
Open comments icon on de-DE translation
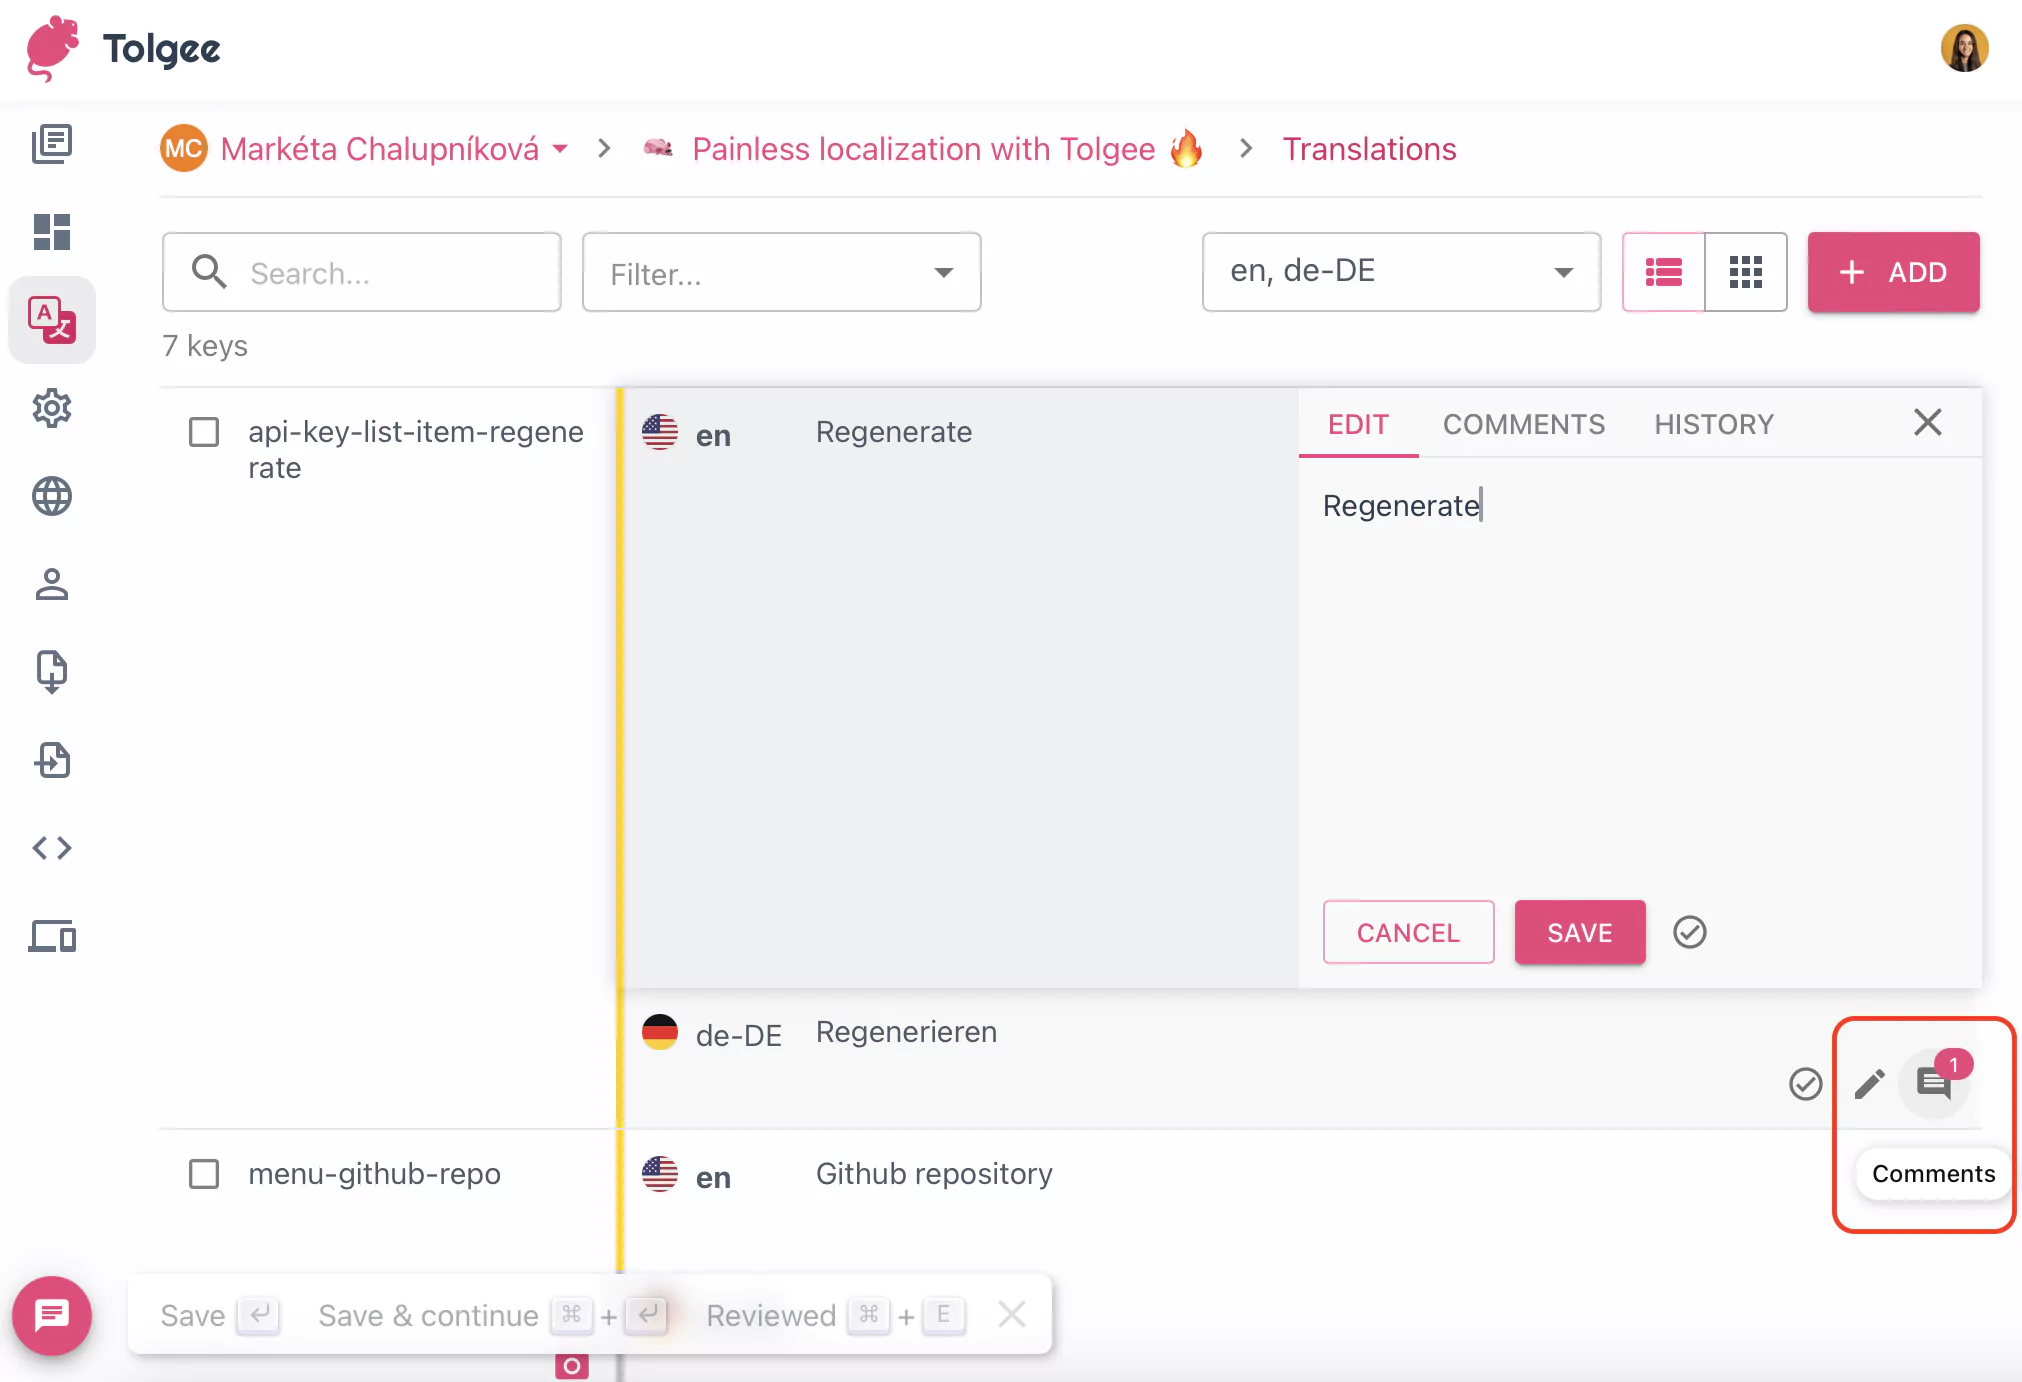pyautogui.click(x=1933, y=1084)
